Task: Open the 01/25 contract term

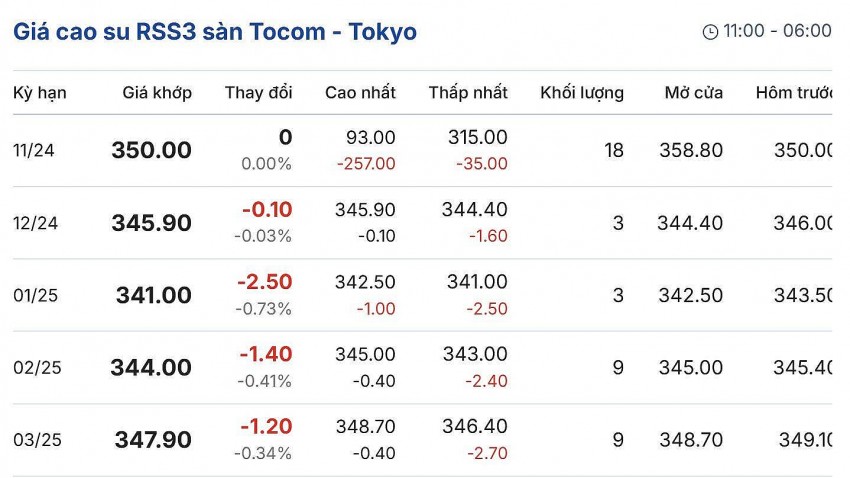Action: tap(35, 295)
